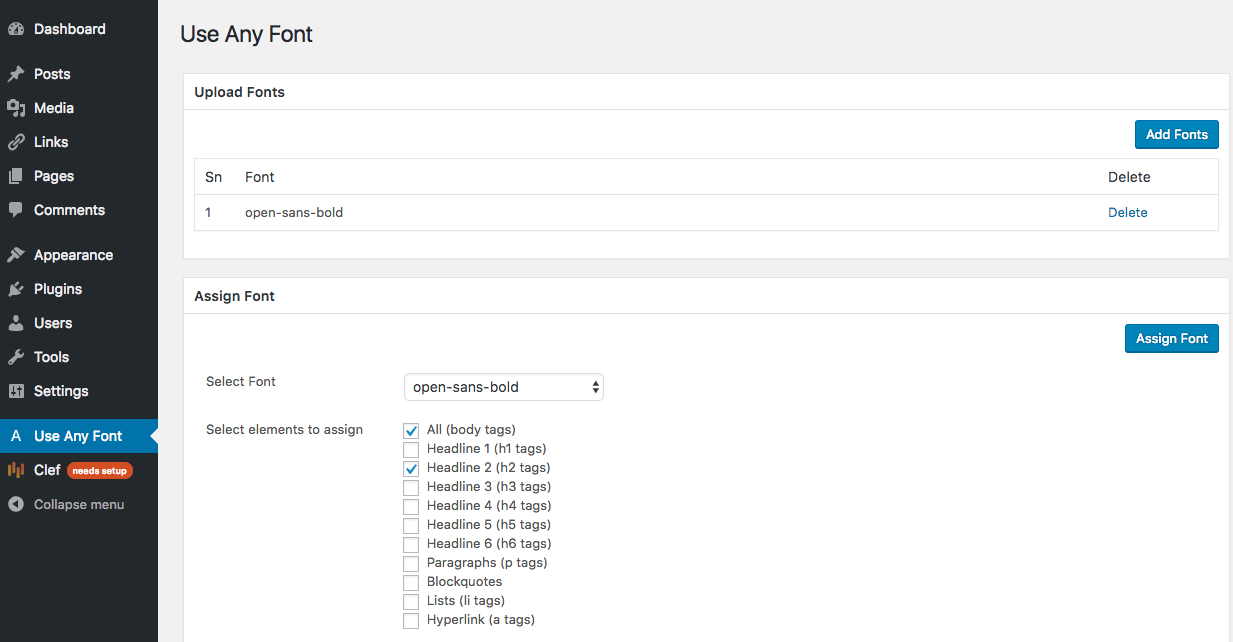Open the Clef menu item
This screenshot has height=642, width=1233.
79,470
